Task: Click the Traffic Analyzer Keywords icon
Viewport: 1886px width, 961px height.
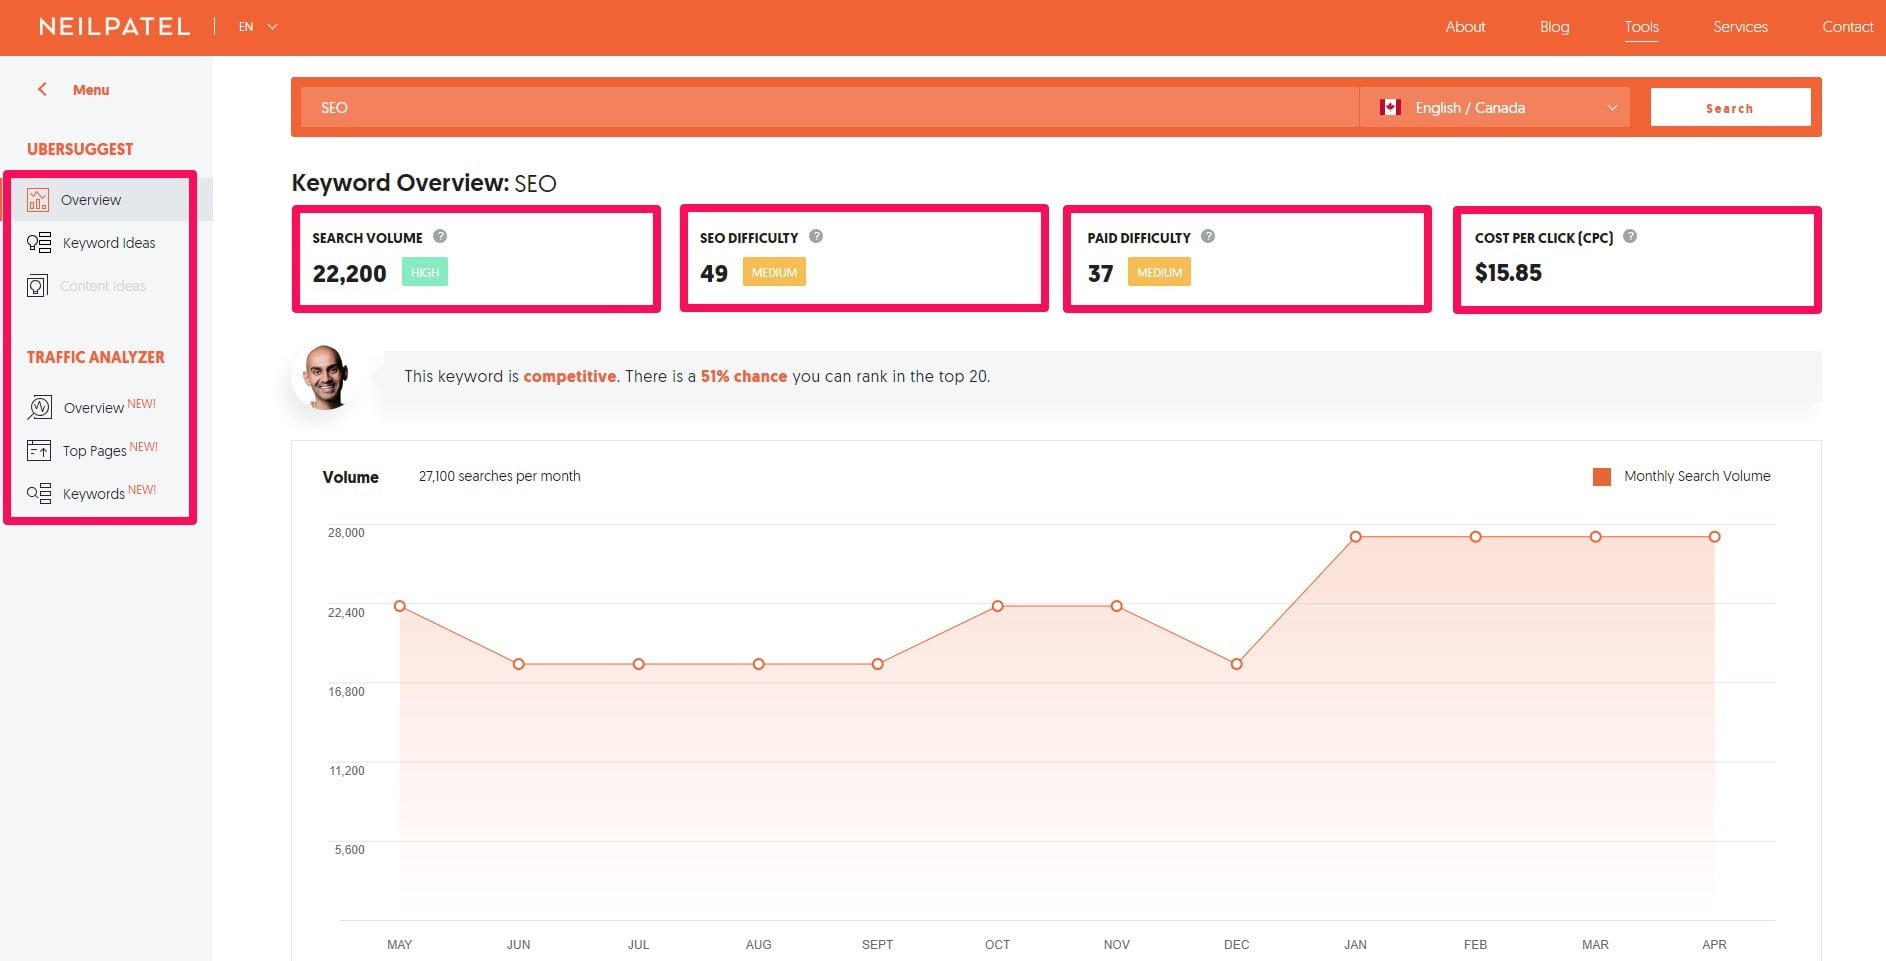Action: [39, 493]
